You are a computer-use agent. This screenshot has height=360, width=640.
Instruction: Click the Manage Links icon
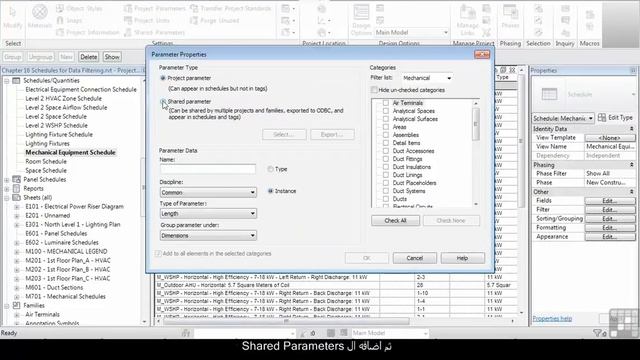pyautogui.click(x=467, y=13)
